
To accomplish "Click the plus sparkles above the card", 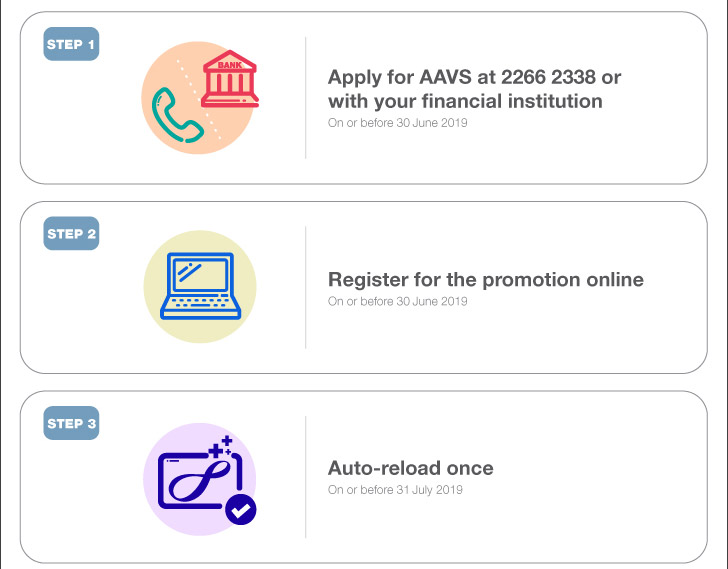I will click(221, 446).
